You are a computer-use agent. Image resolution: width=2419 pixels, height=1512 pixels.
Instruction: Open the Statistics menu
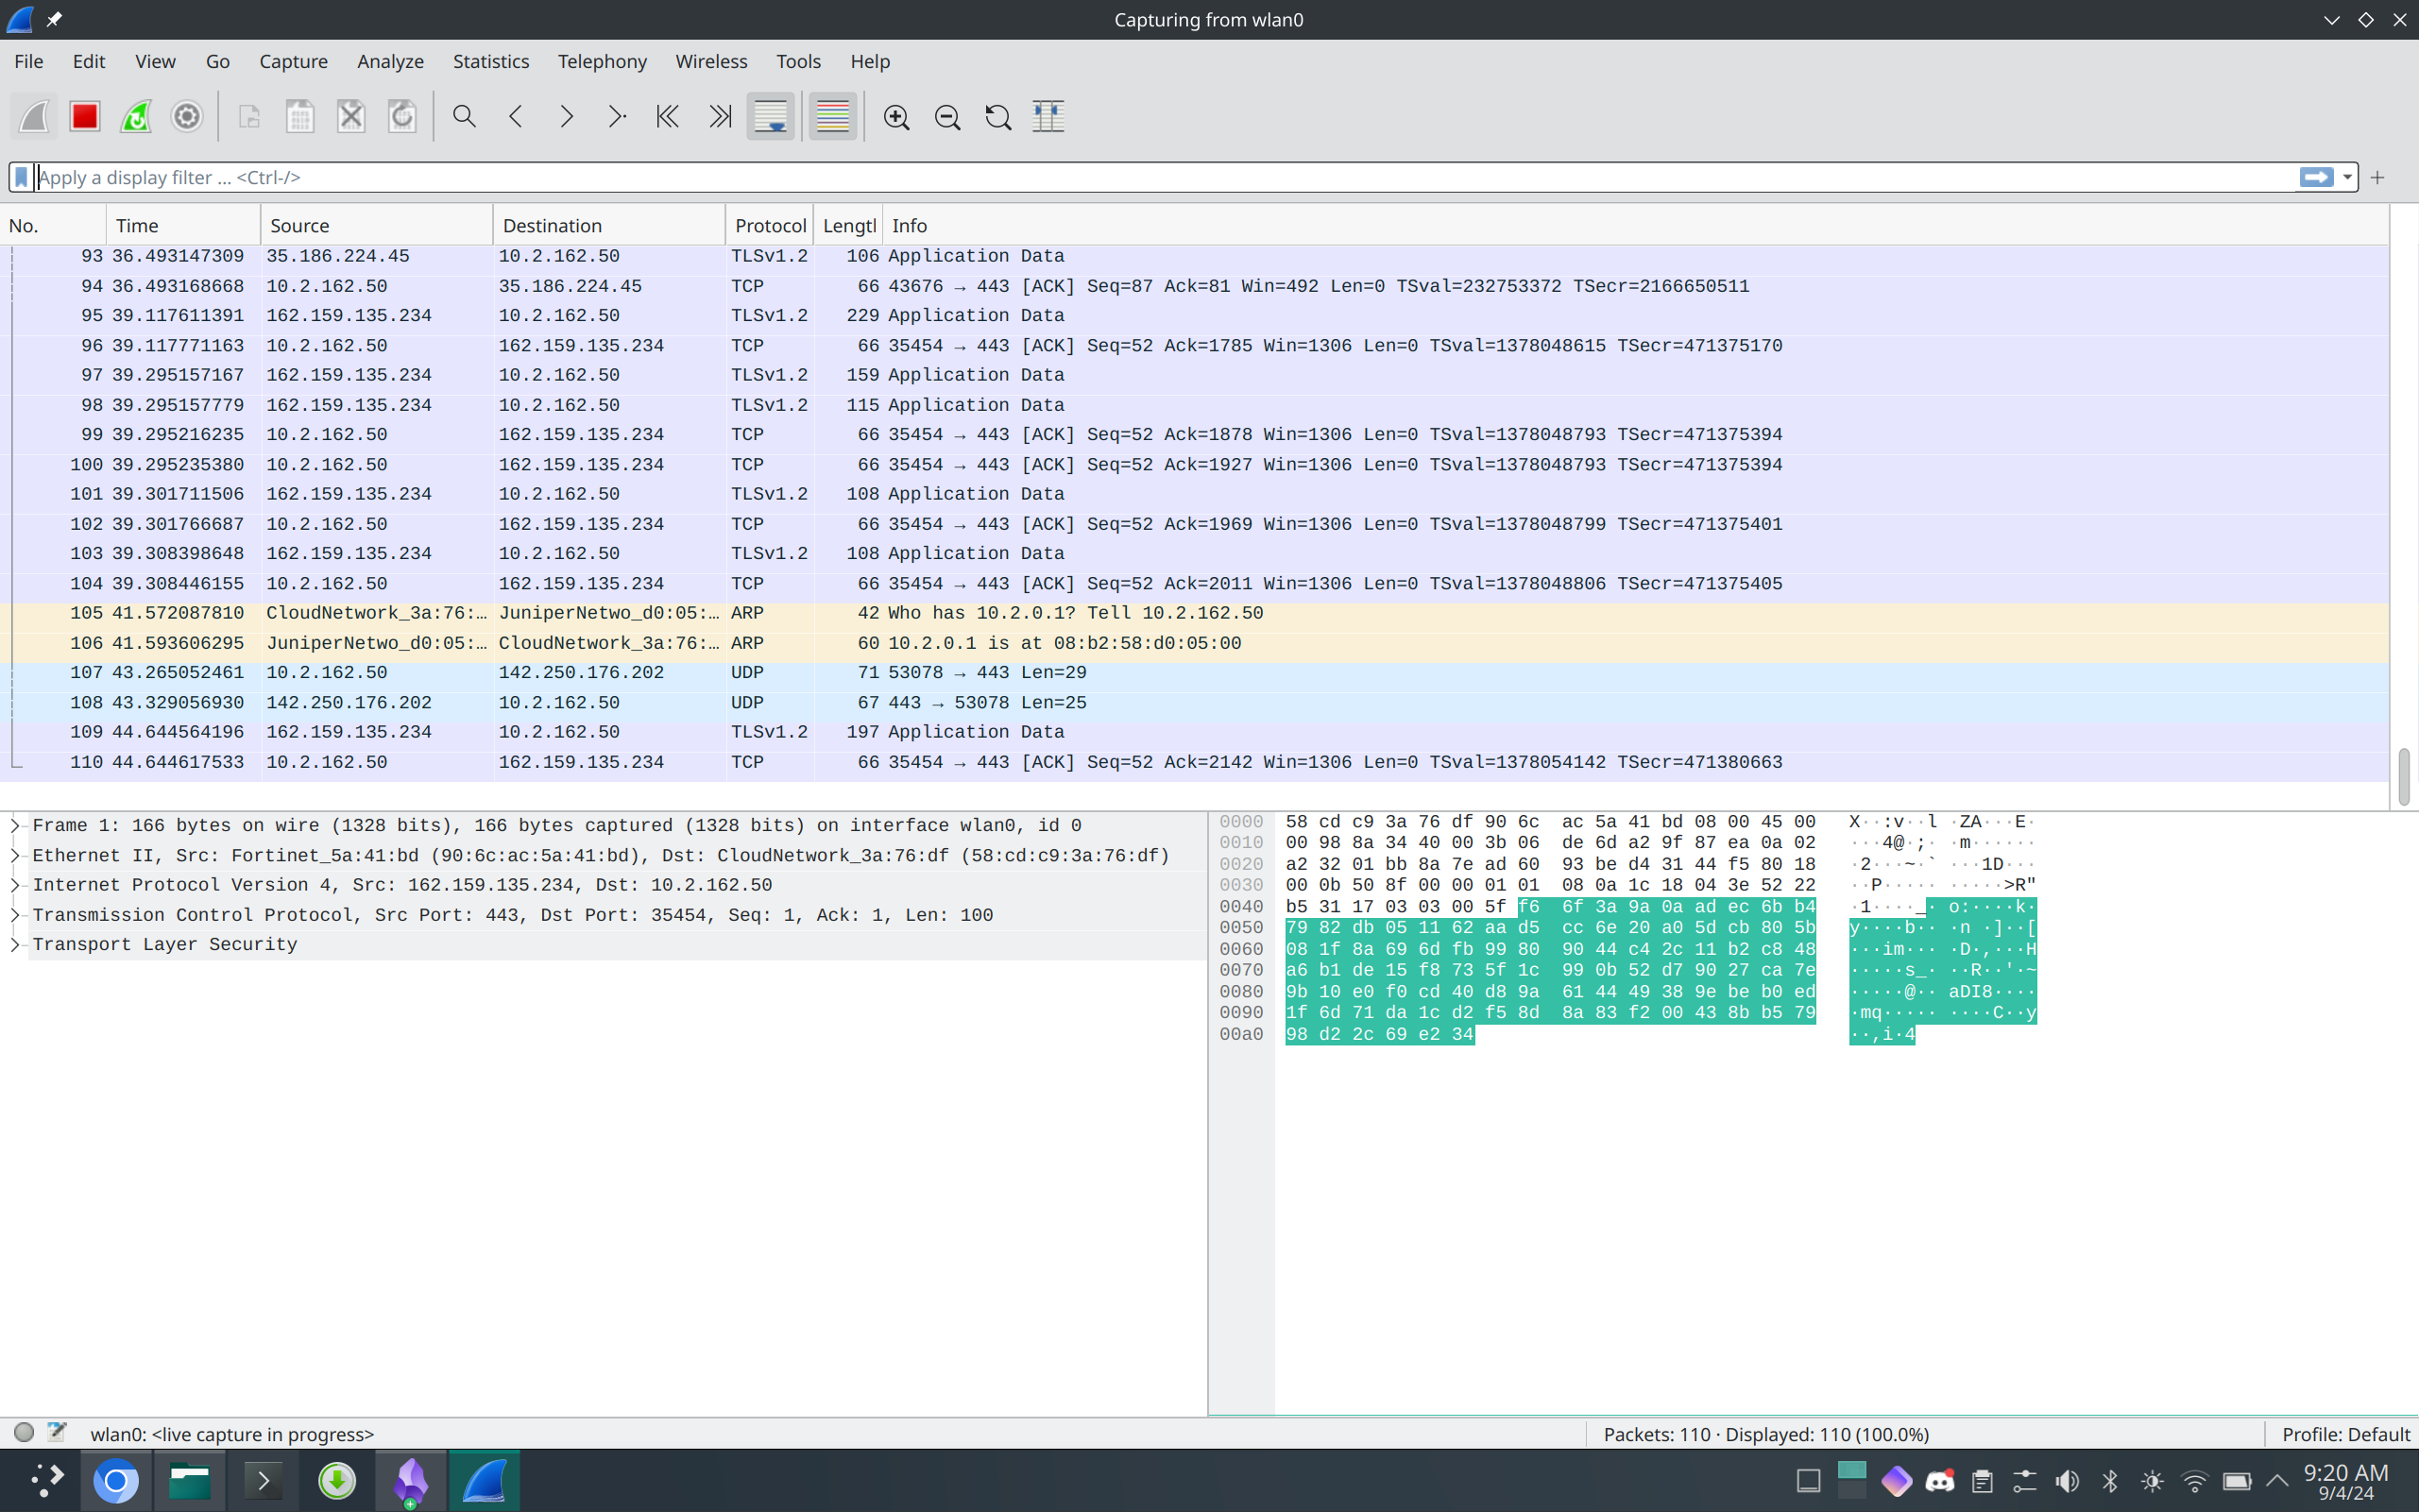point(490,62)
